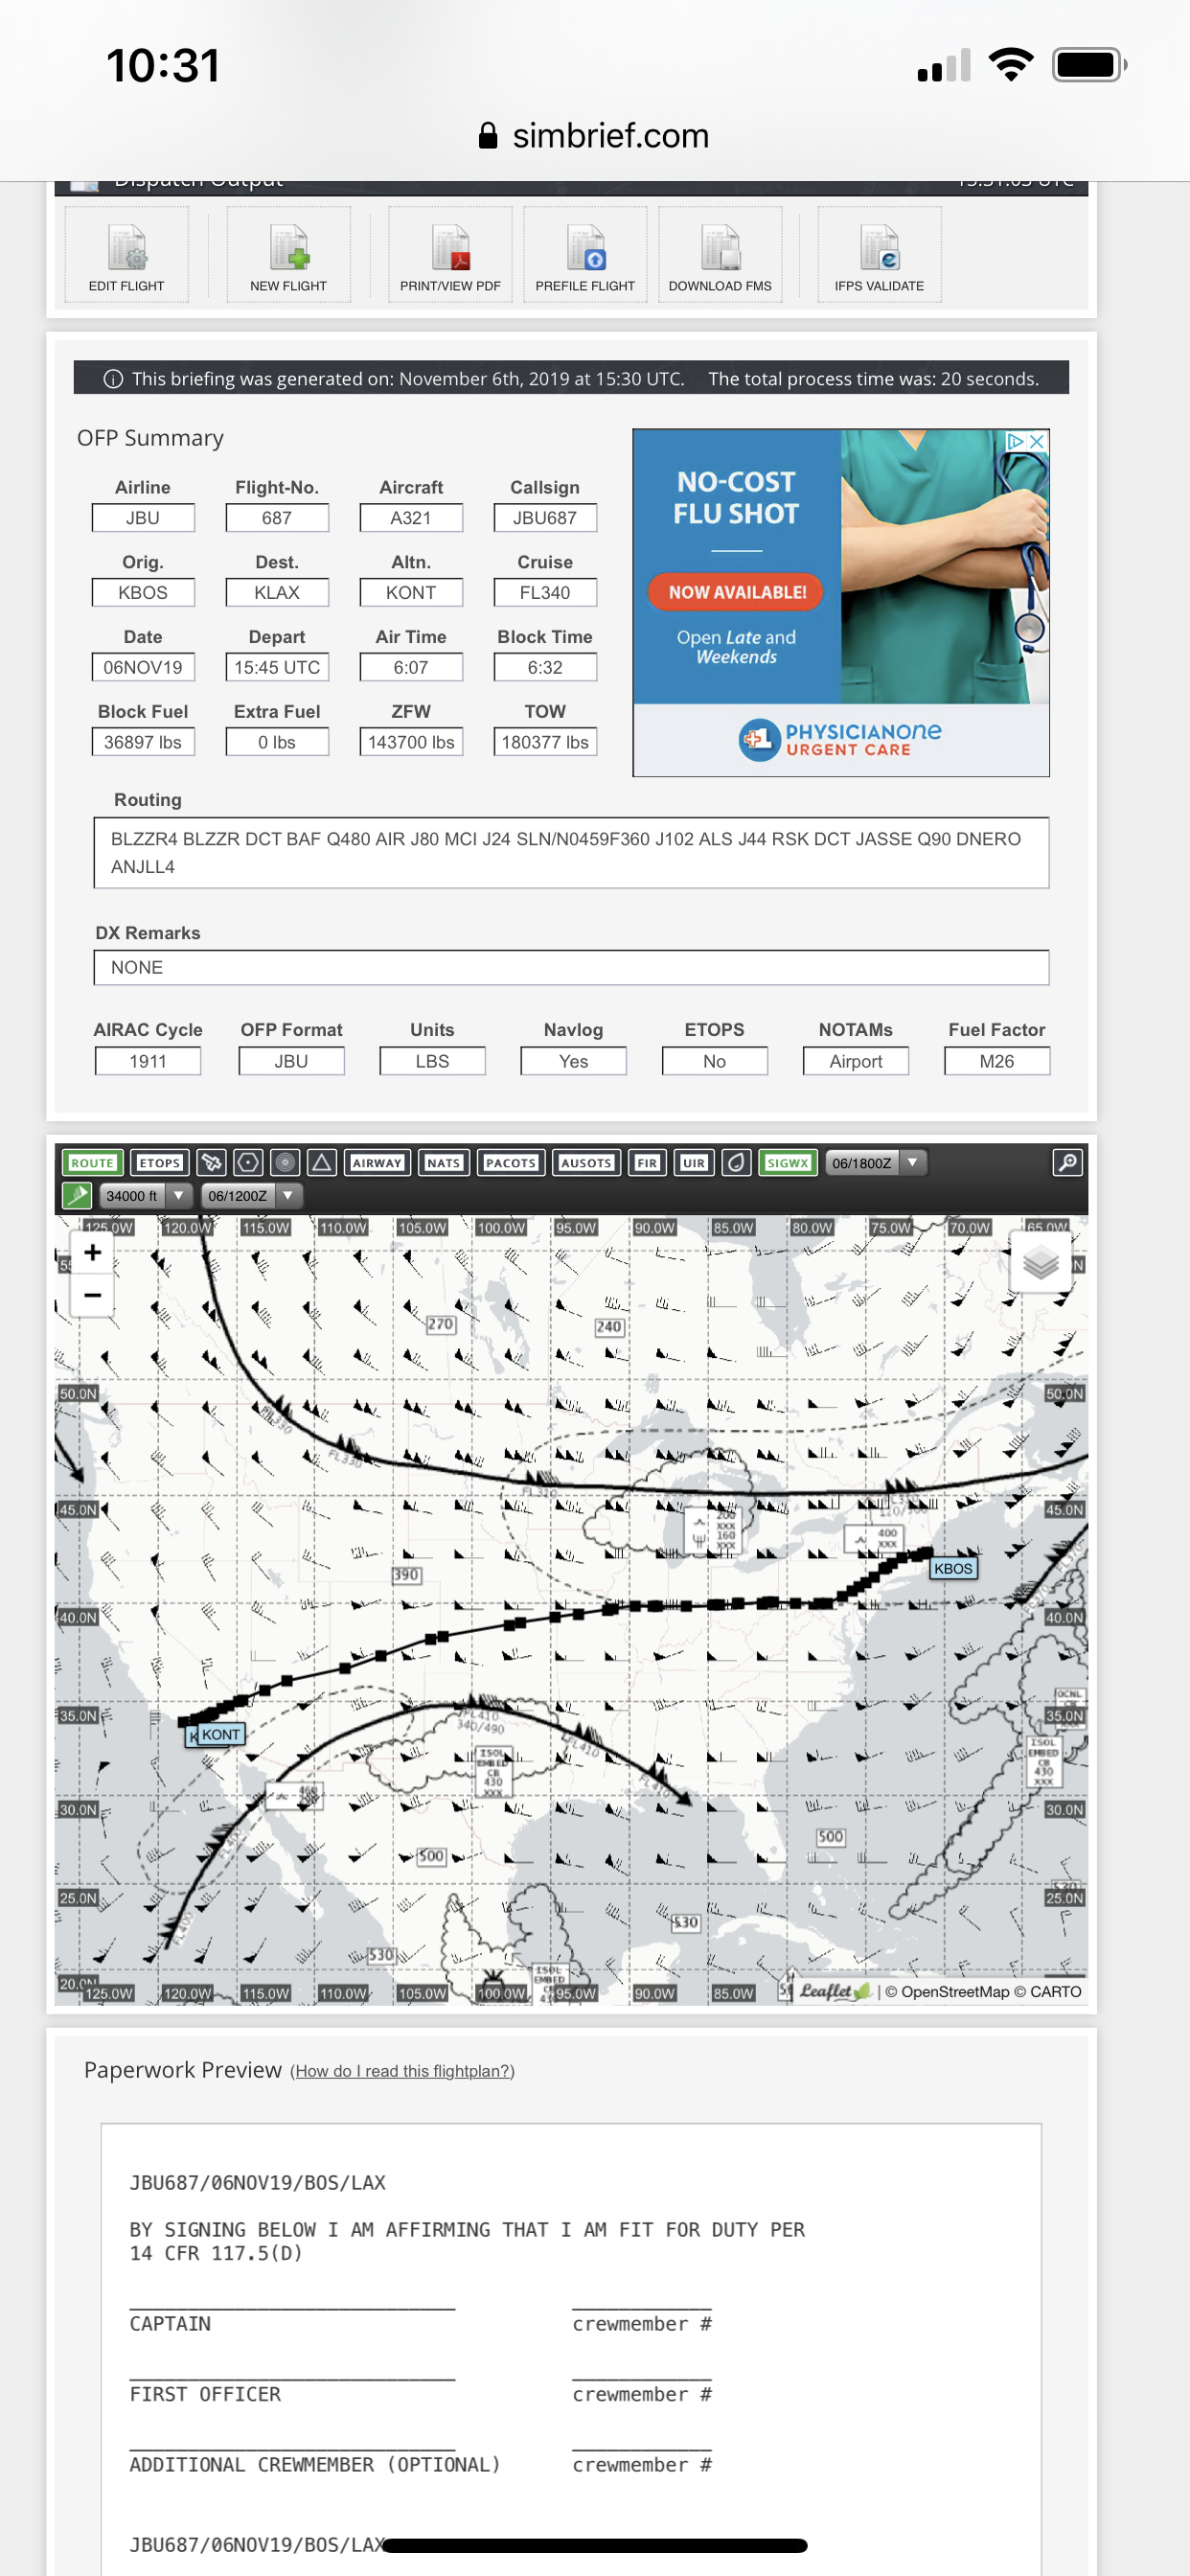The height and width of the screenshot is (2576, 1190).
Task: Open the map layers control
Action: 1040,1262
